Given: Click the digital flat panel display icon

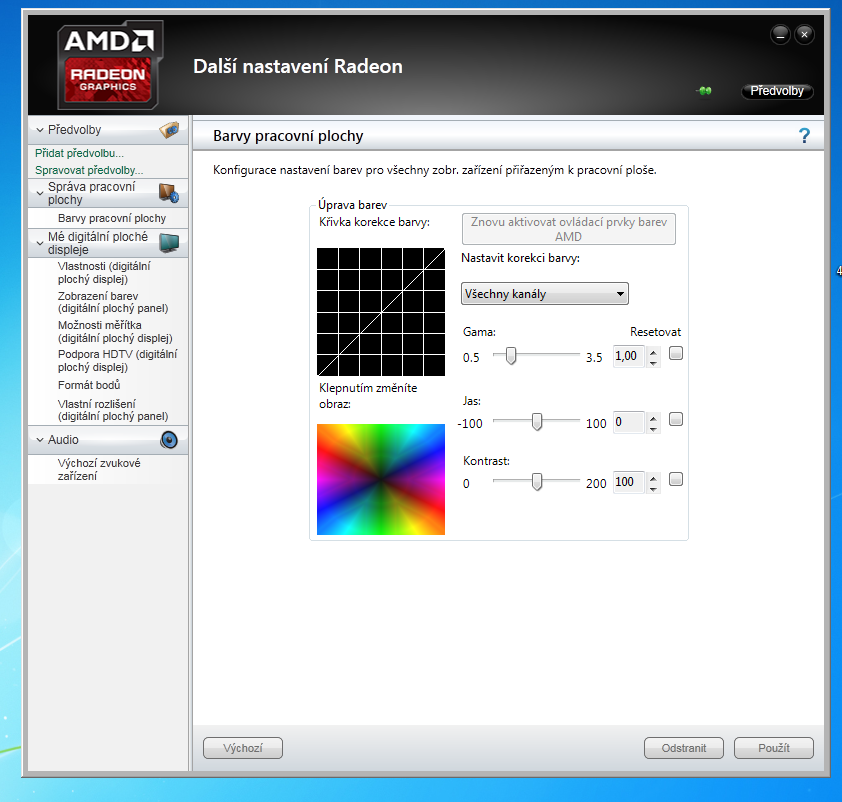Looking at the screenshot, I should tap(169, 243).
